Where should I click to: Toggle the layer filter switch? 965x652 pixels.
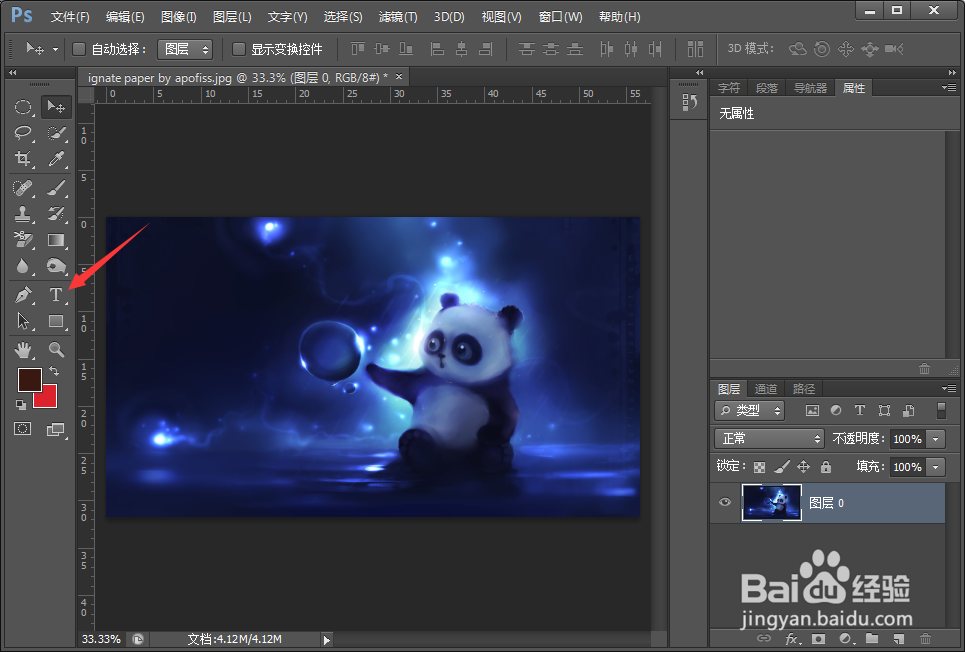(x=941, y=410)
